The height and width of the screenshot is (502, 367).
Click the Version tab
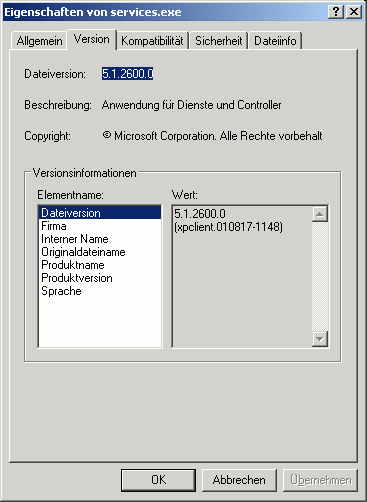(92, 39)
